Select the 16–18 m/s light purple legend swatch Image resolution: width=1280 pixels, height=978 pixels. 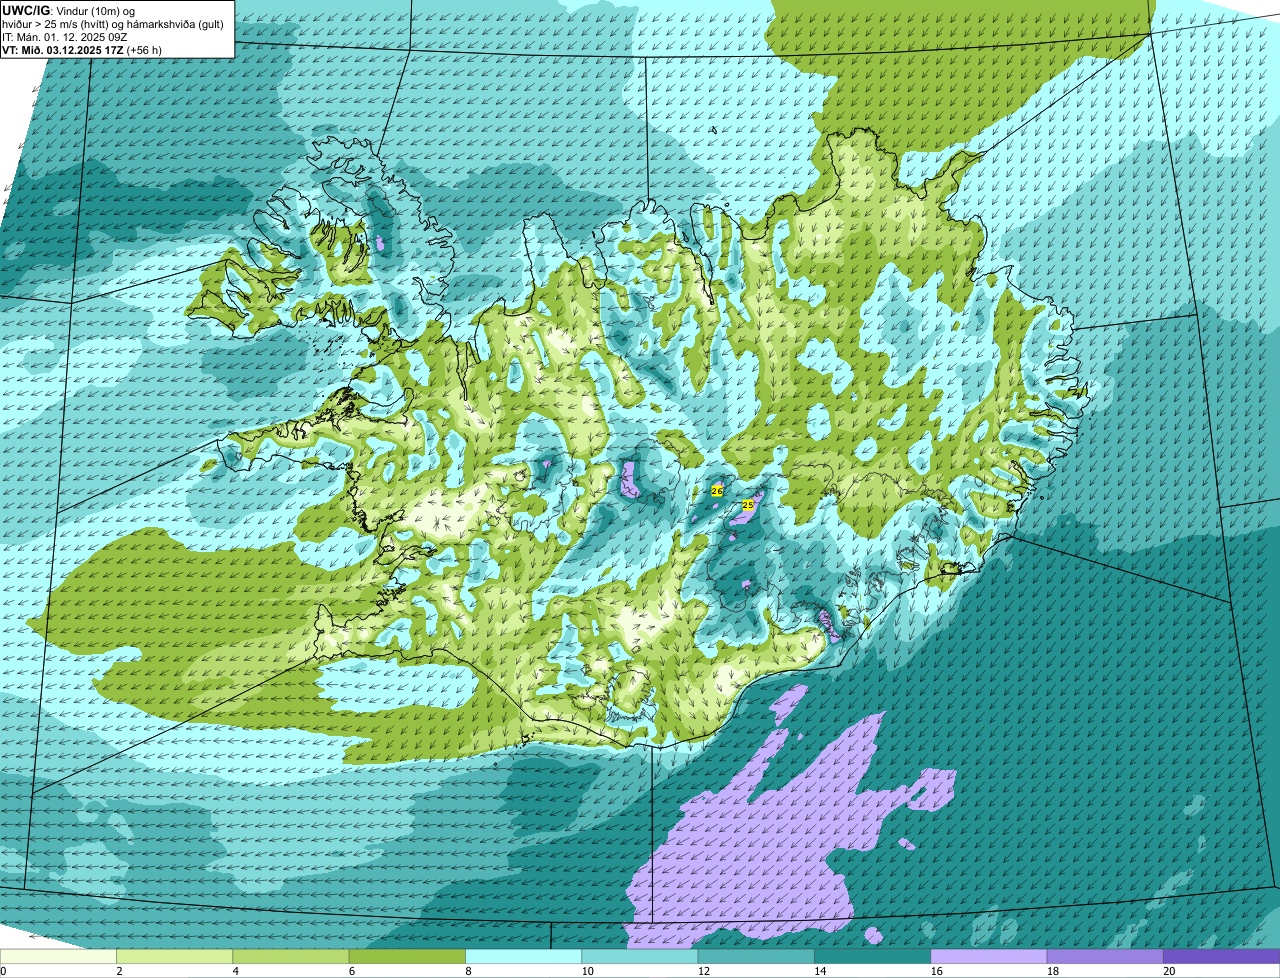point(989,956)
